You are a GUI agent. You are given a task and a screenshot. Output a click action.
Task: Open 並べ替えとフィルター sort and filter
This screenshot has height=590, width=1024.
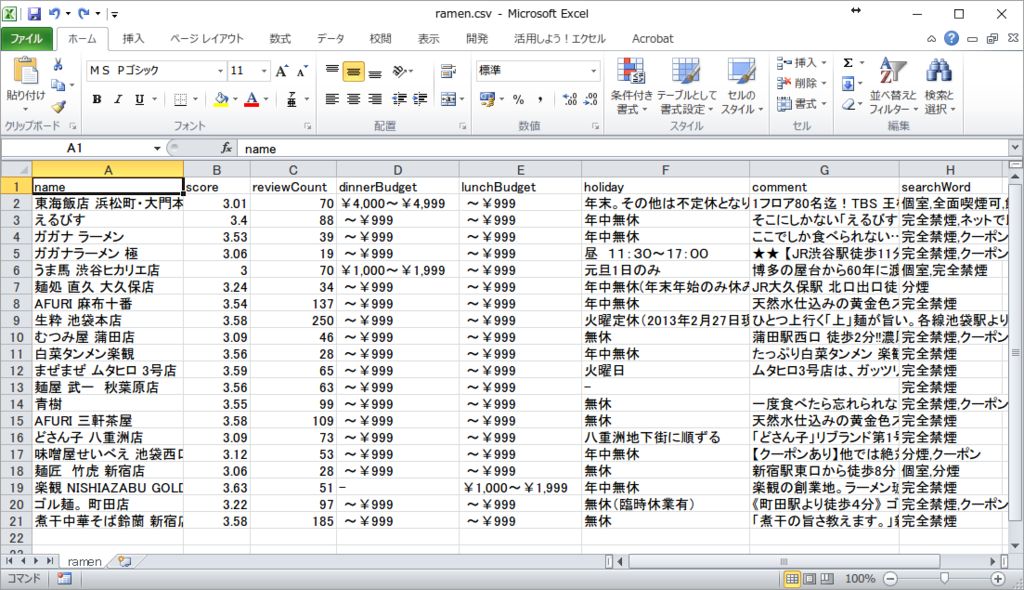point(893,86)
